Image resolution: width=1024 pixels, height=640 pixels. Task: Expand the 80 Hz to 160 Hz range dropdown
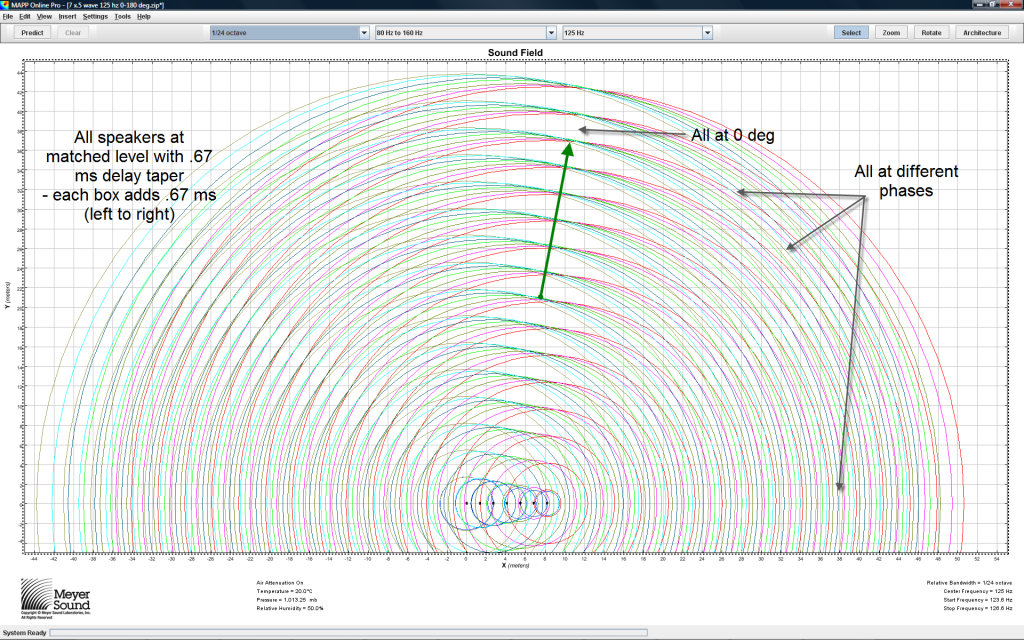pyautogui.click(x=549, y=31)
